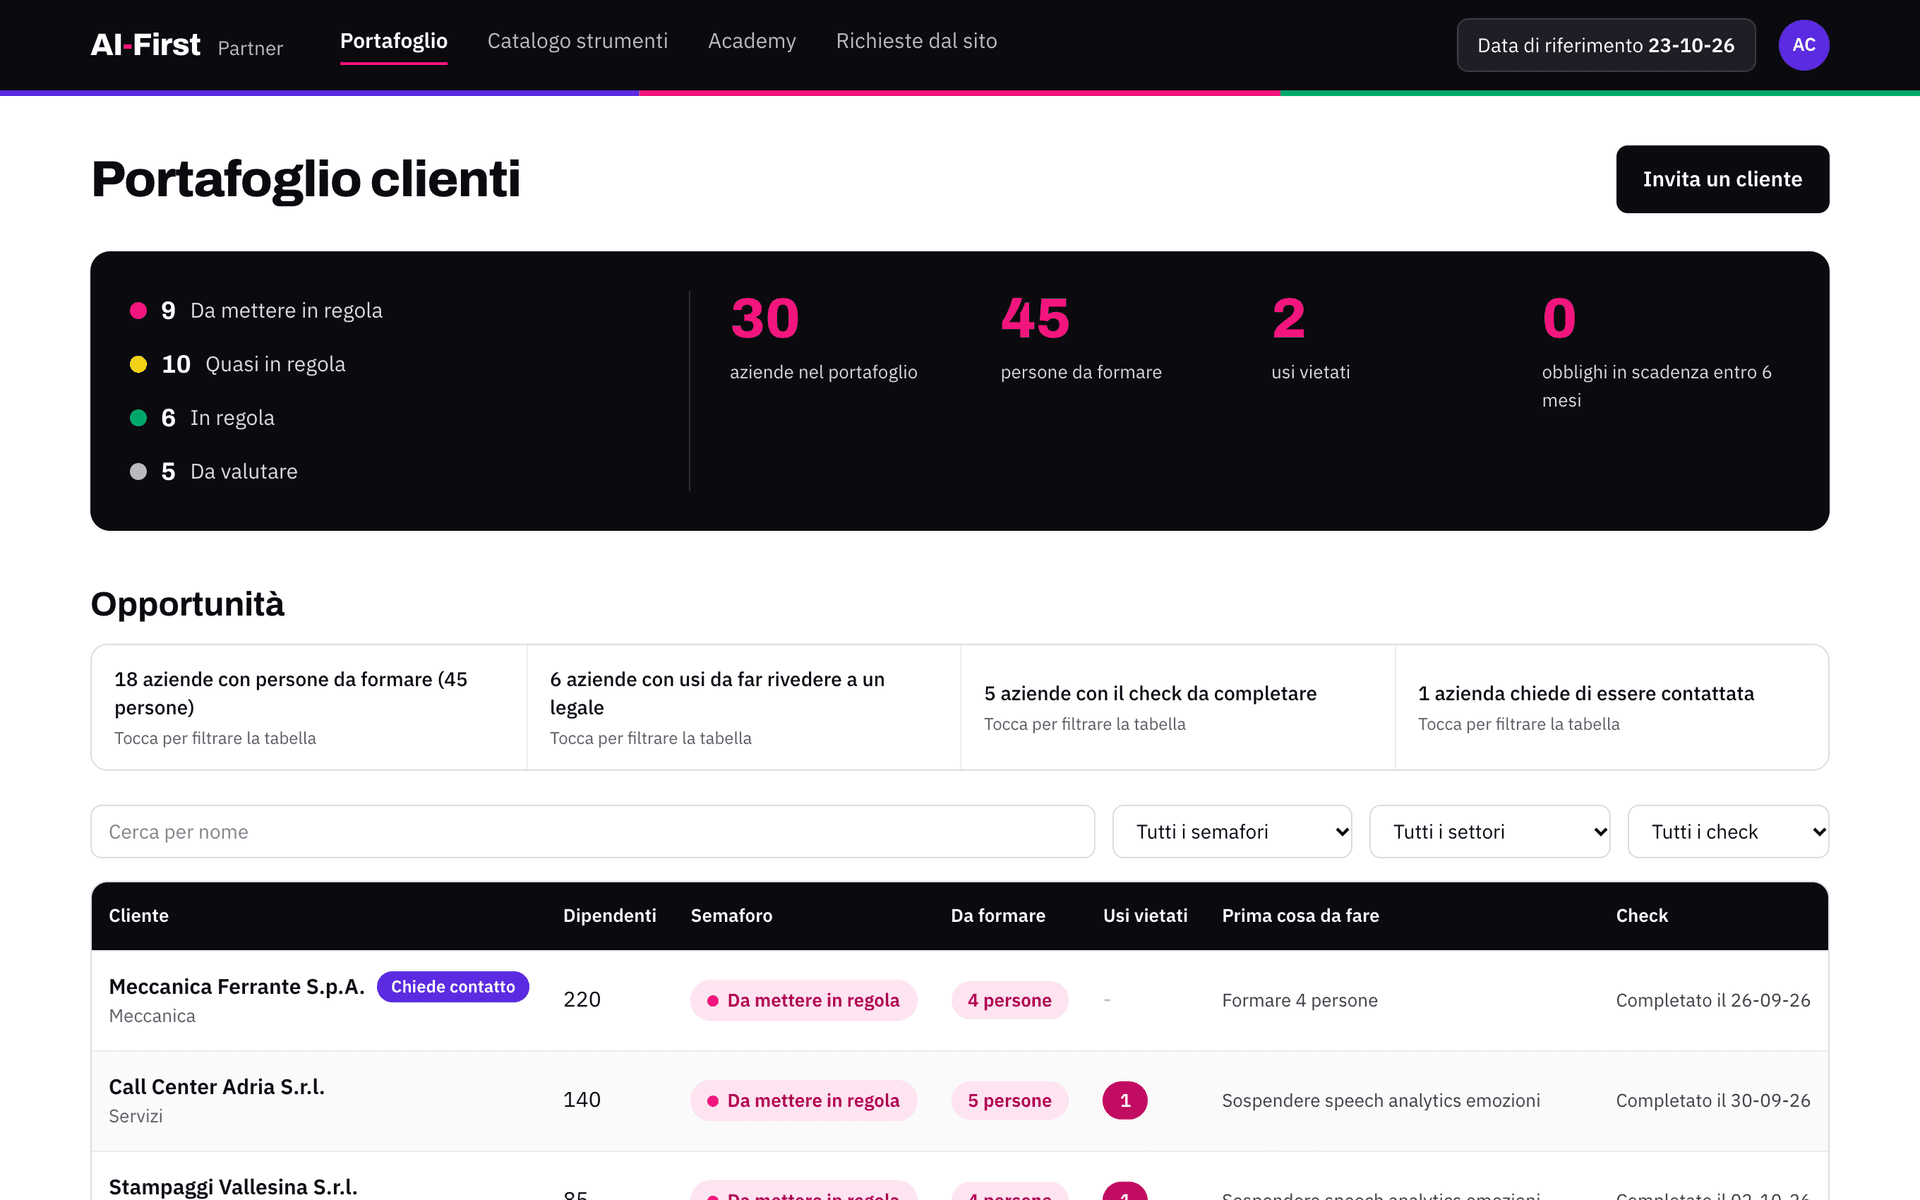Filter by 5 aziende con check da completare
This screenshot has height=1200, width=1920.
1178,707
